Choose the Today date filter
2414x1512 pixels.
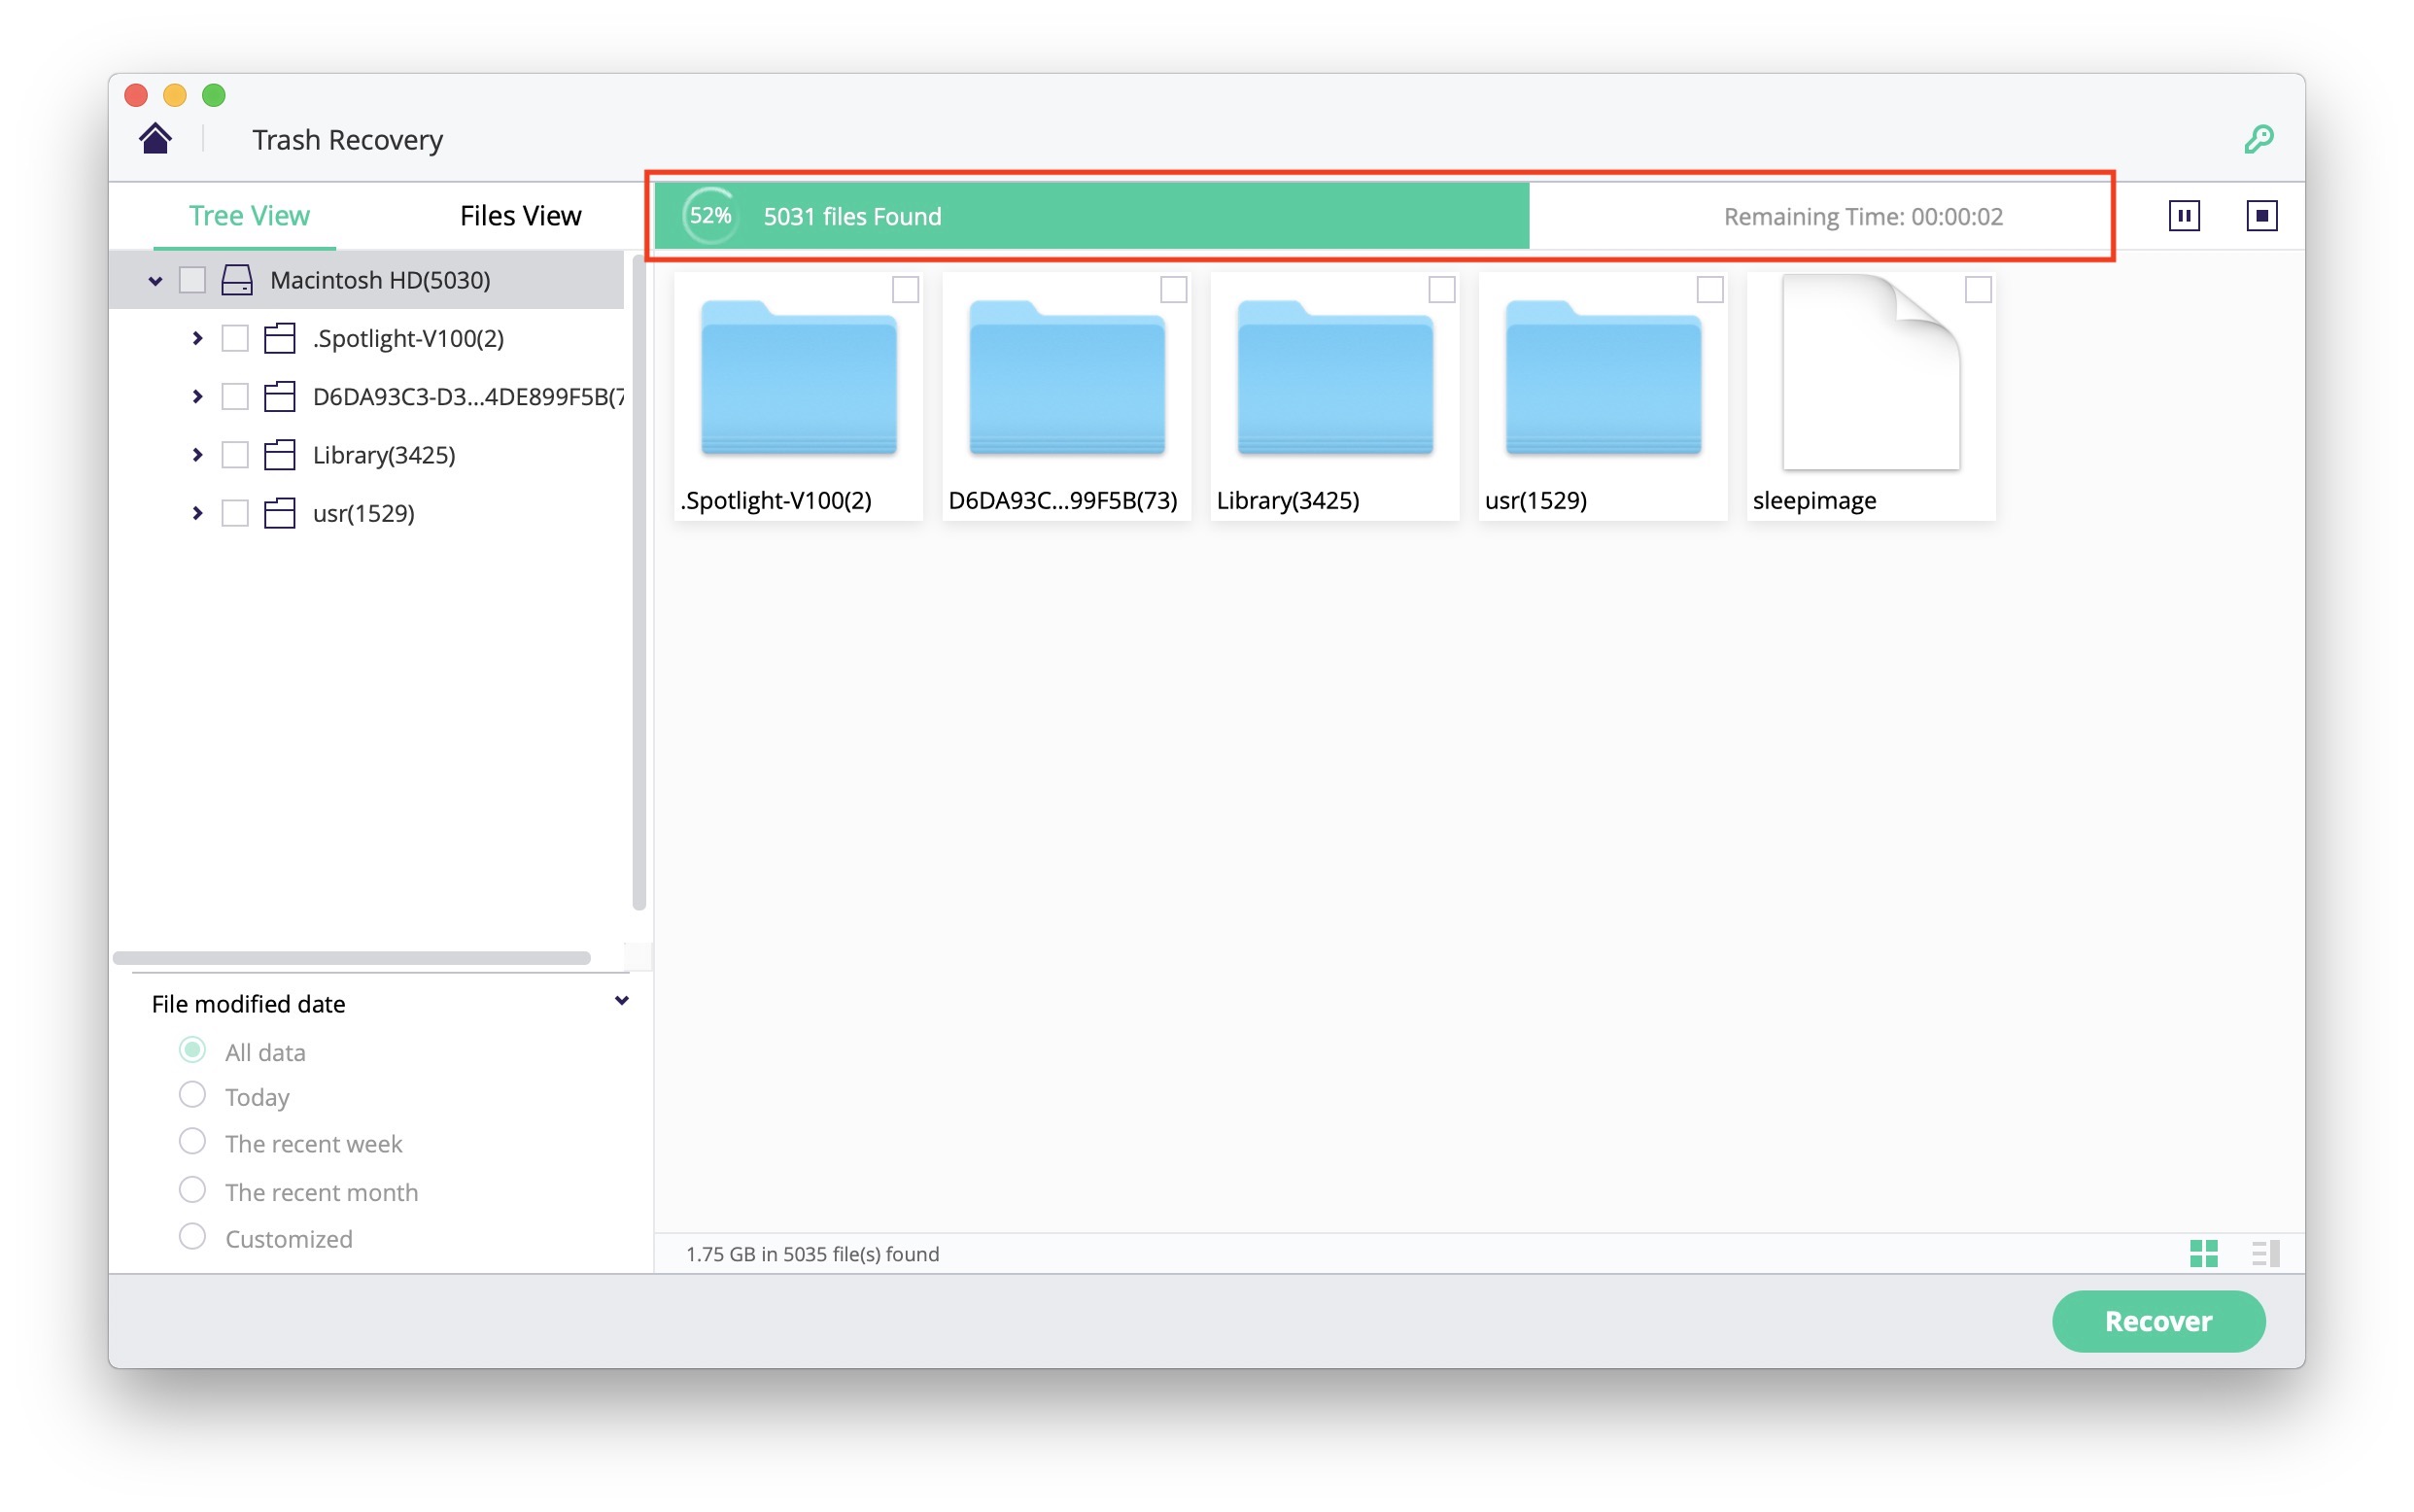[192, 1096]
